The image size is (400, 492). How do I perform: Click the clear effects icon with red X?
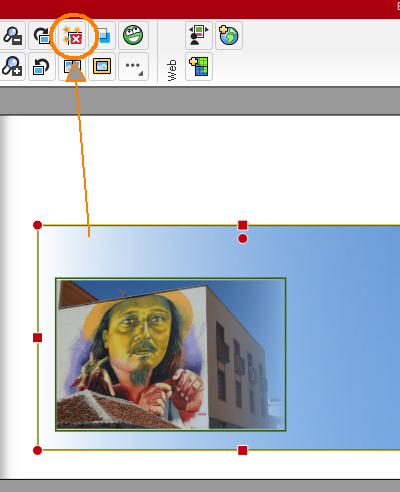coord(73,35)
